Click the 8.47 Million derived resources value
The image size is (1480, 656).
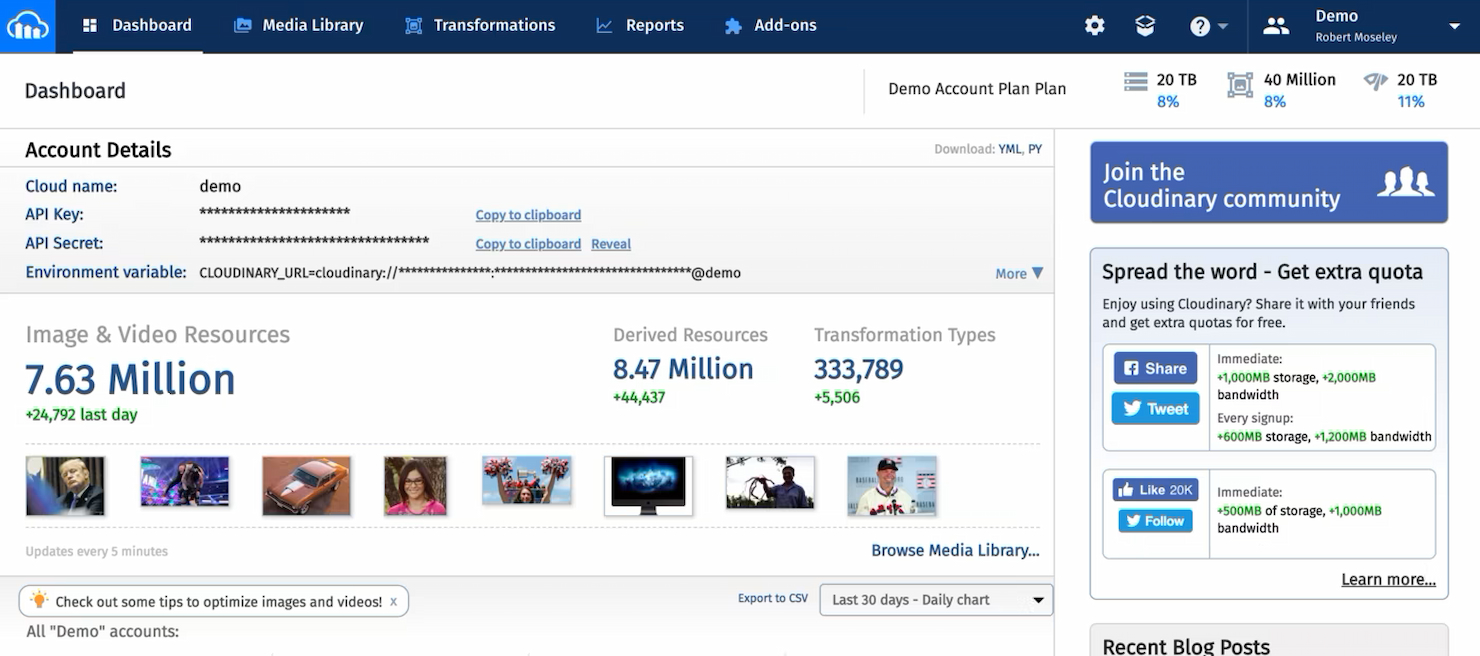point(683,369)
